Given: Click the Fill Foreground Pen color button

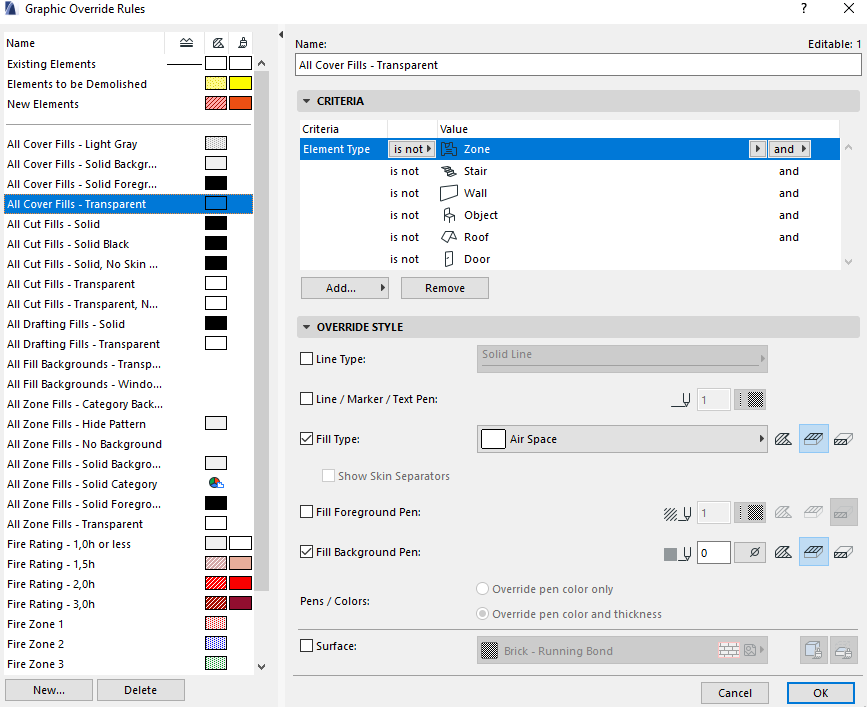Looking at the screenshot, I should point(750,512).
